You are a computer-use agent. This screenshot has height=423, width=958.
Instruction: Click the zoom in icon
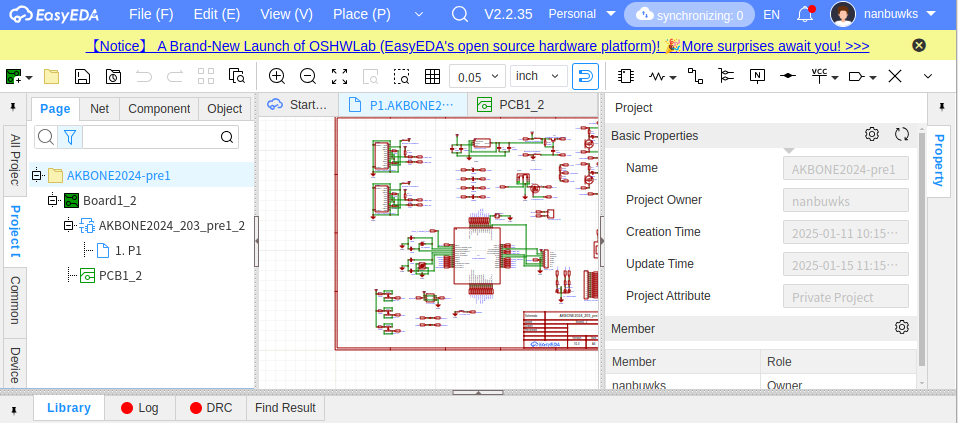(277, 76)
